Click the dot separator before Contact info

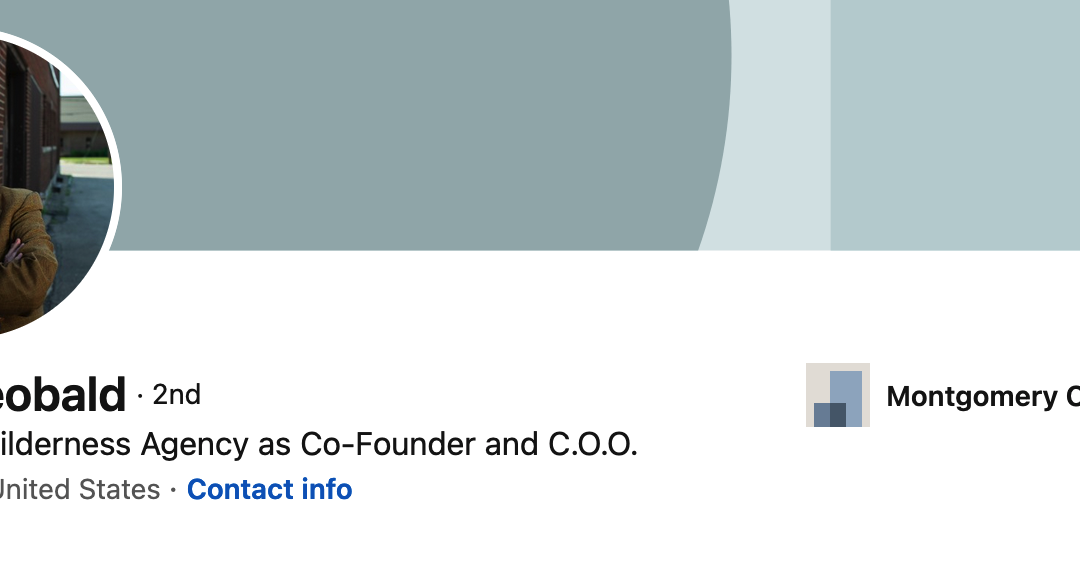click(173, 490)
